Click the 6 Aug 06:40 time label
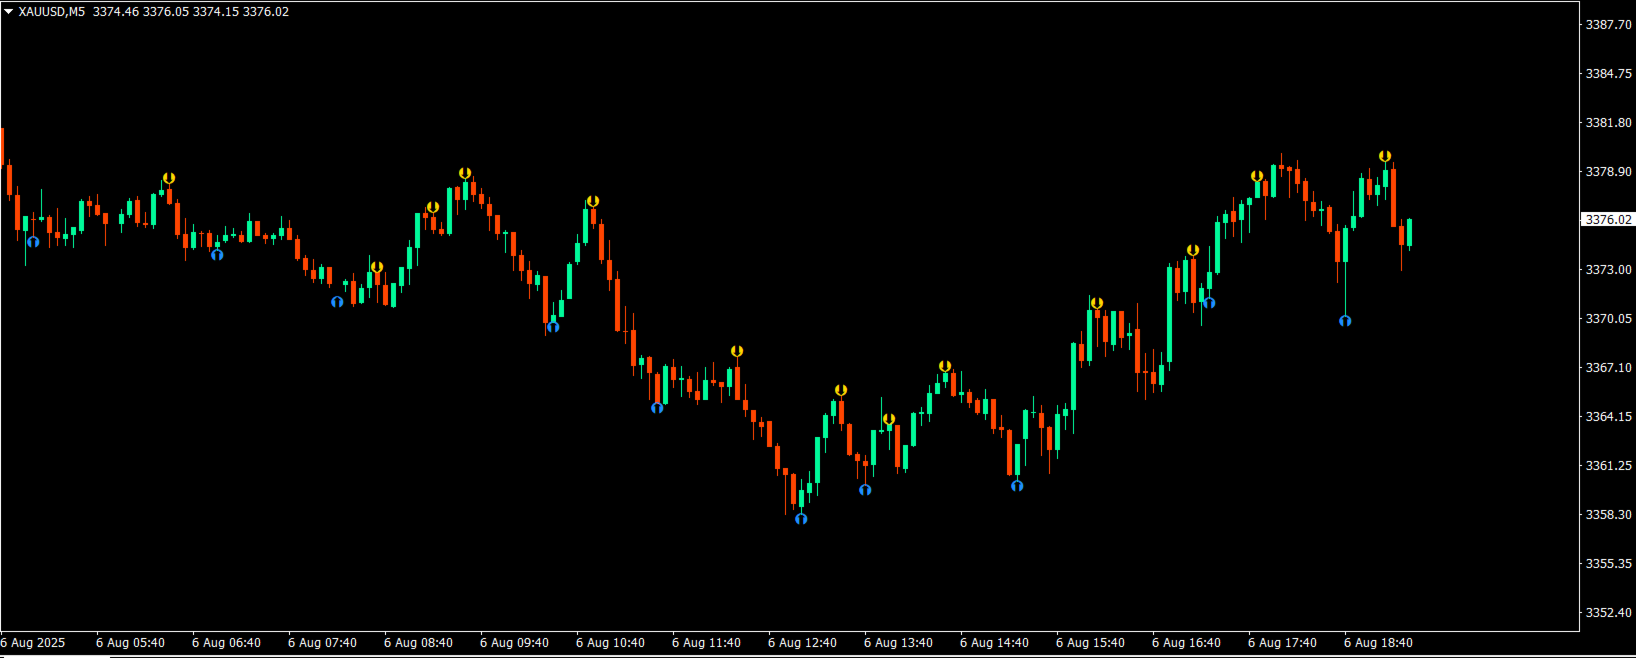 click(226, 643)
